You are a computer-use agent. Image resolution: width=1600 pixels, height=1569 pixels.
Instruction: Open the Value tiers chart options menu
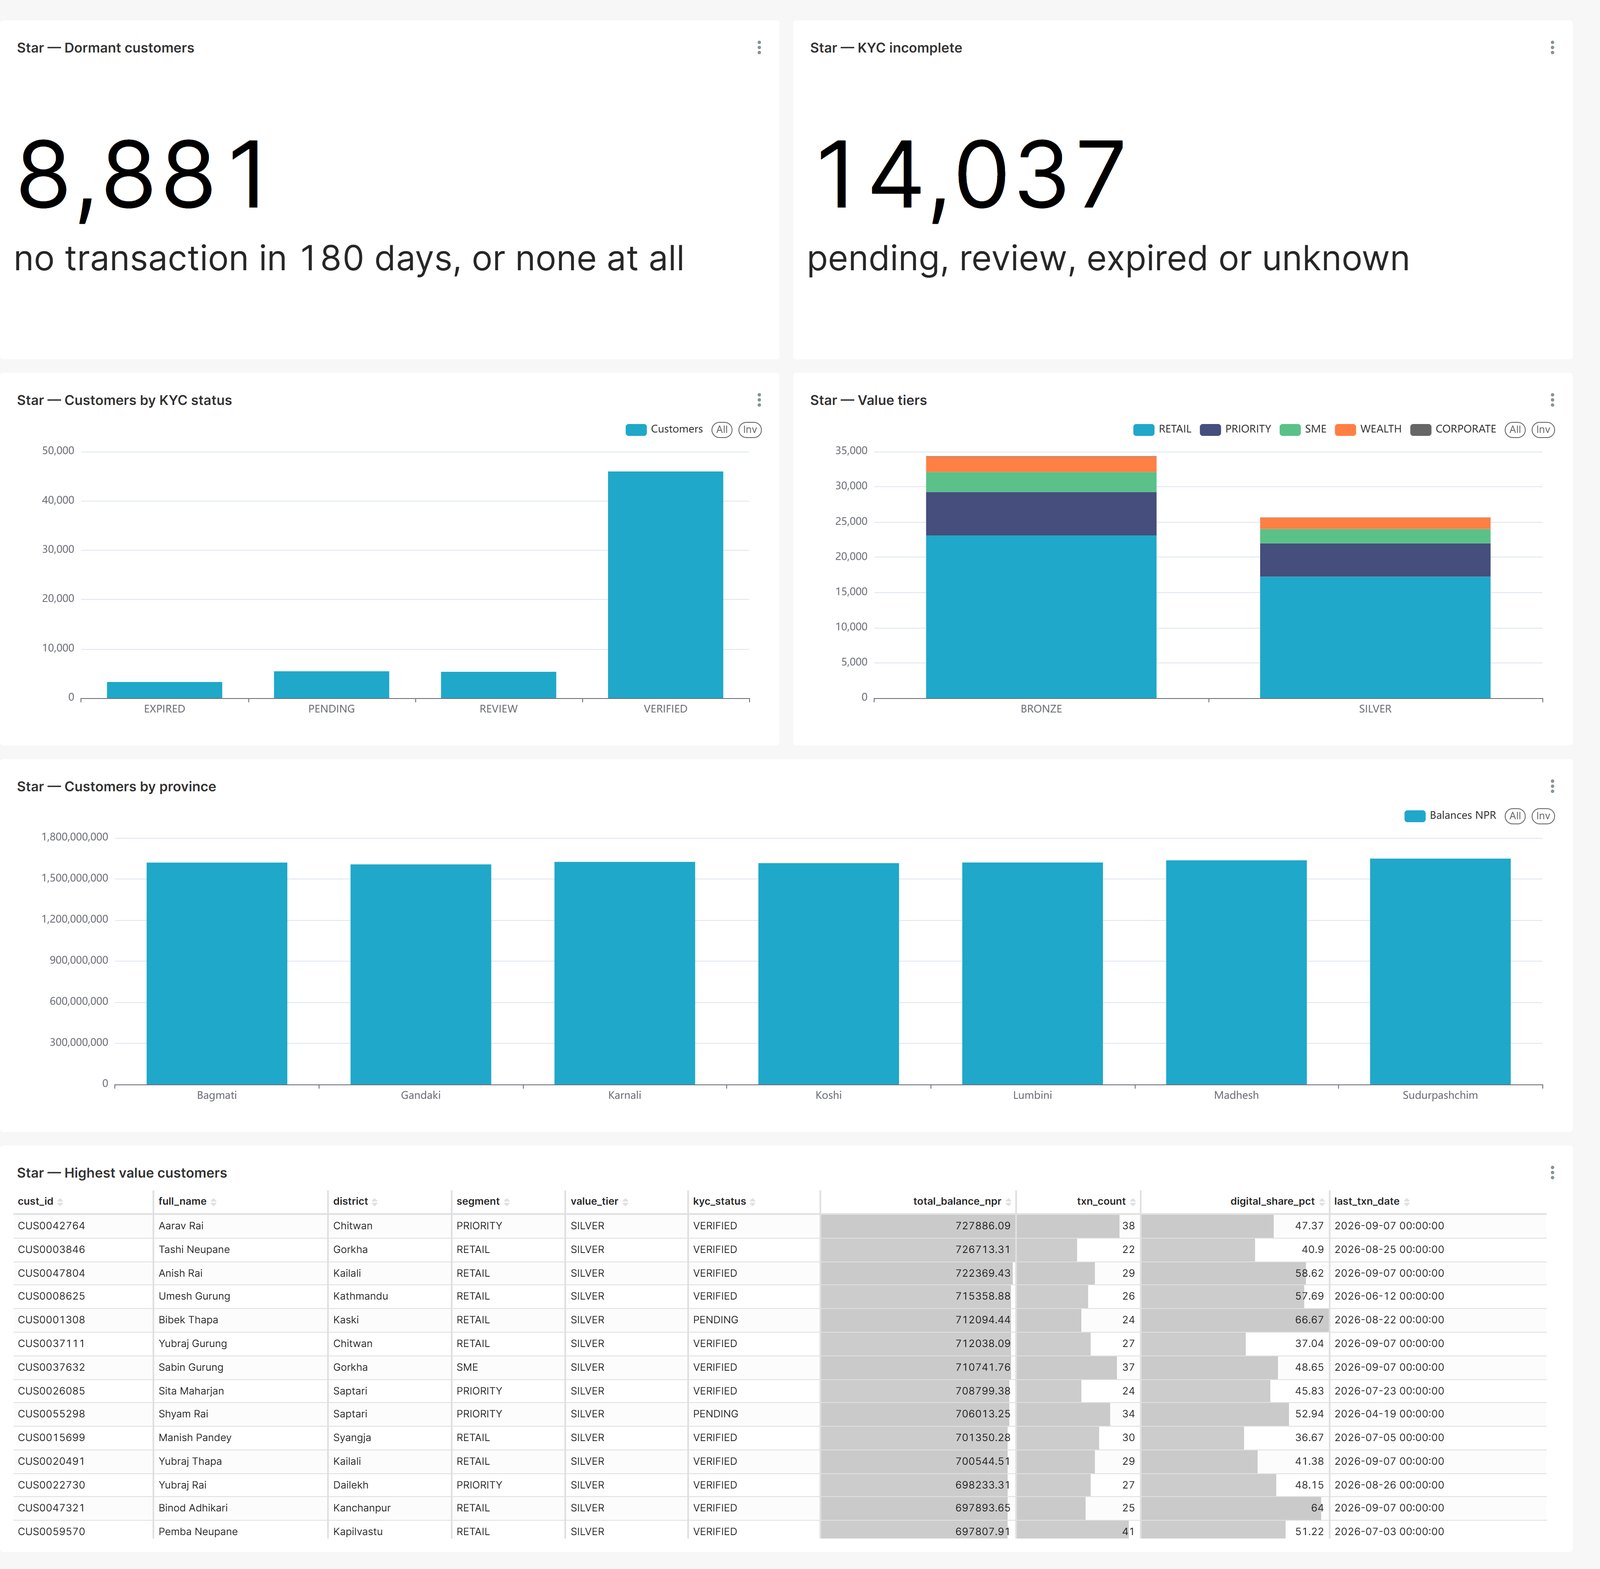click(x=1552, y=400)
